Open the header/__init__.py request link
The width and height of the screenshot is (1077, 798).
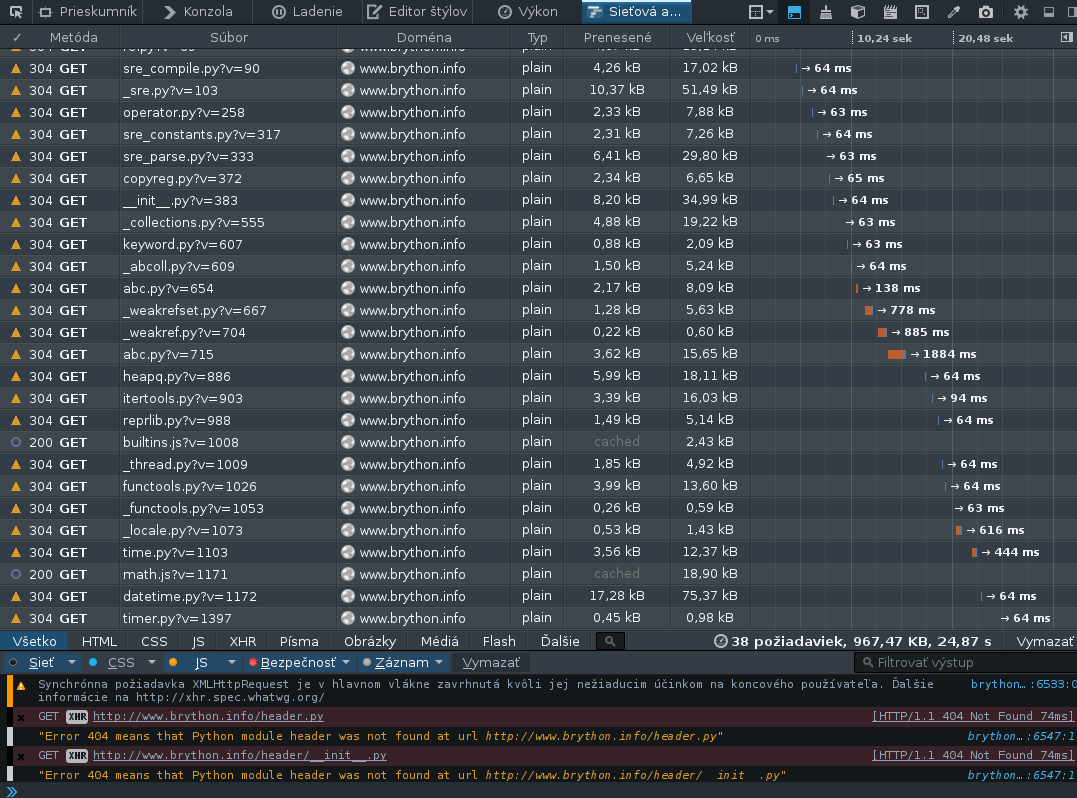tap(240, 755)
